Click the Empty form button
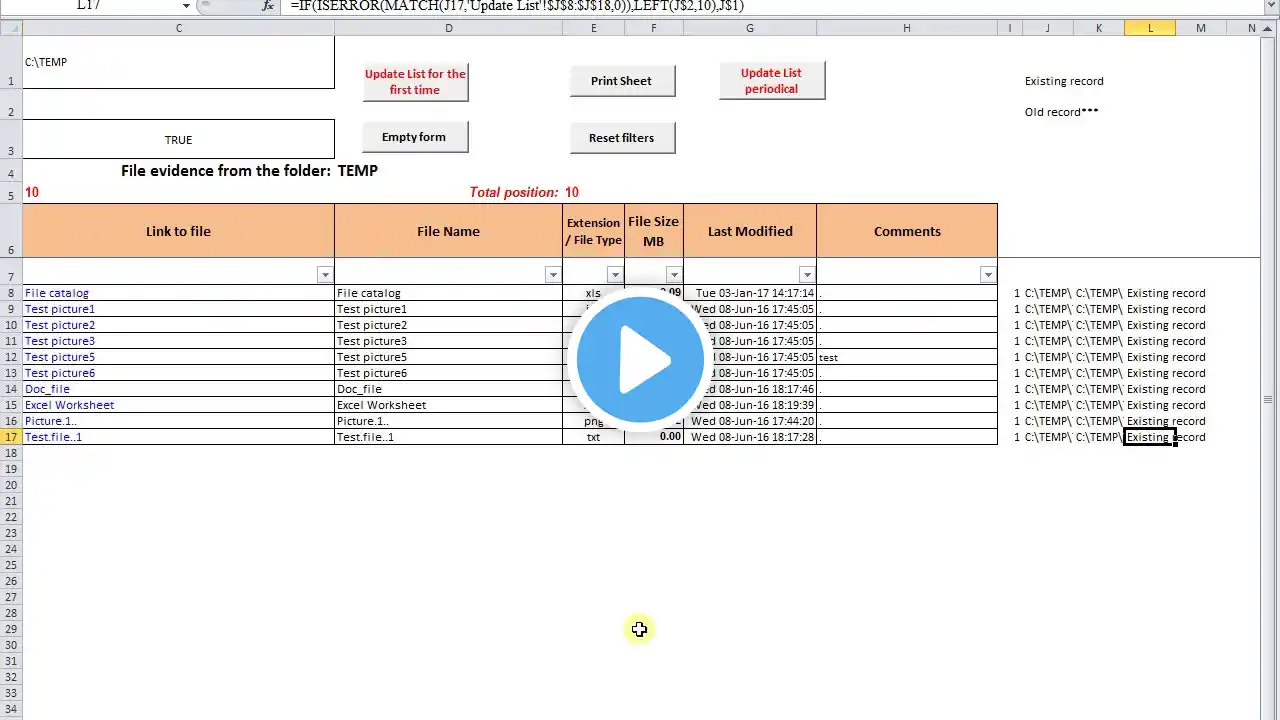This screenshot has width=1280, height=720. click(x=414, y=137)
